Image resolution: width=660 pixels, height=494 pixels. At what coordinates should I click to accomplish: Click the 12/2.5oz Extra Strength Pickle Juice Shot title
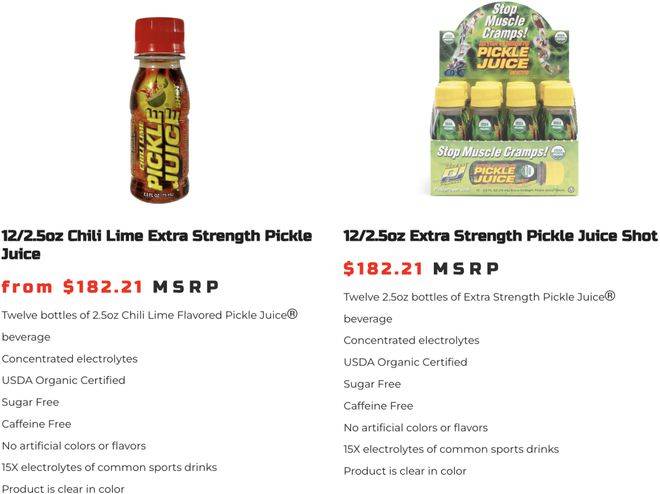coord(500,236)
